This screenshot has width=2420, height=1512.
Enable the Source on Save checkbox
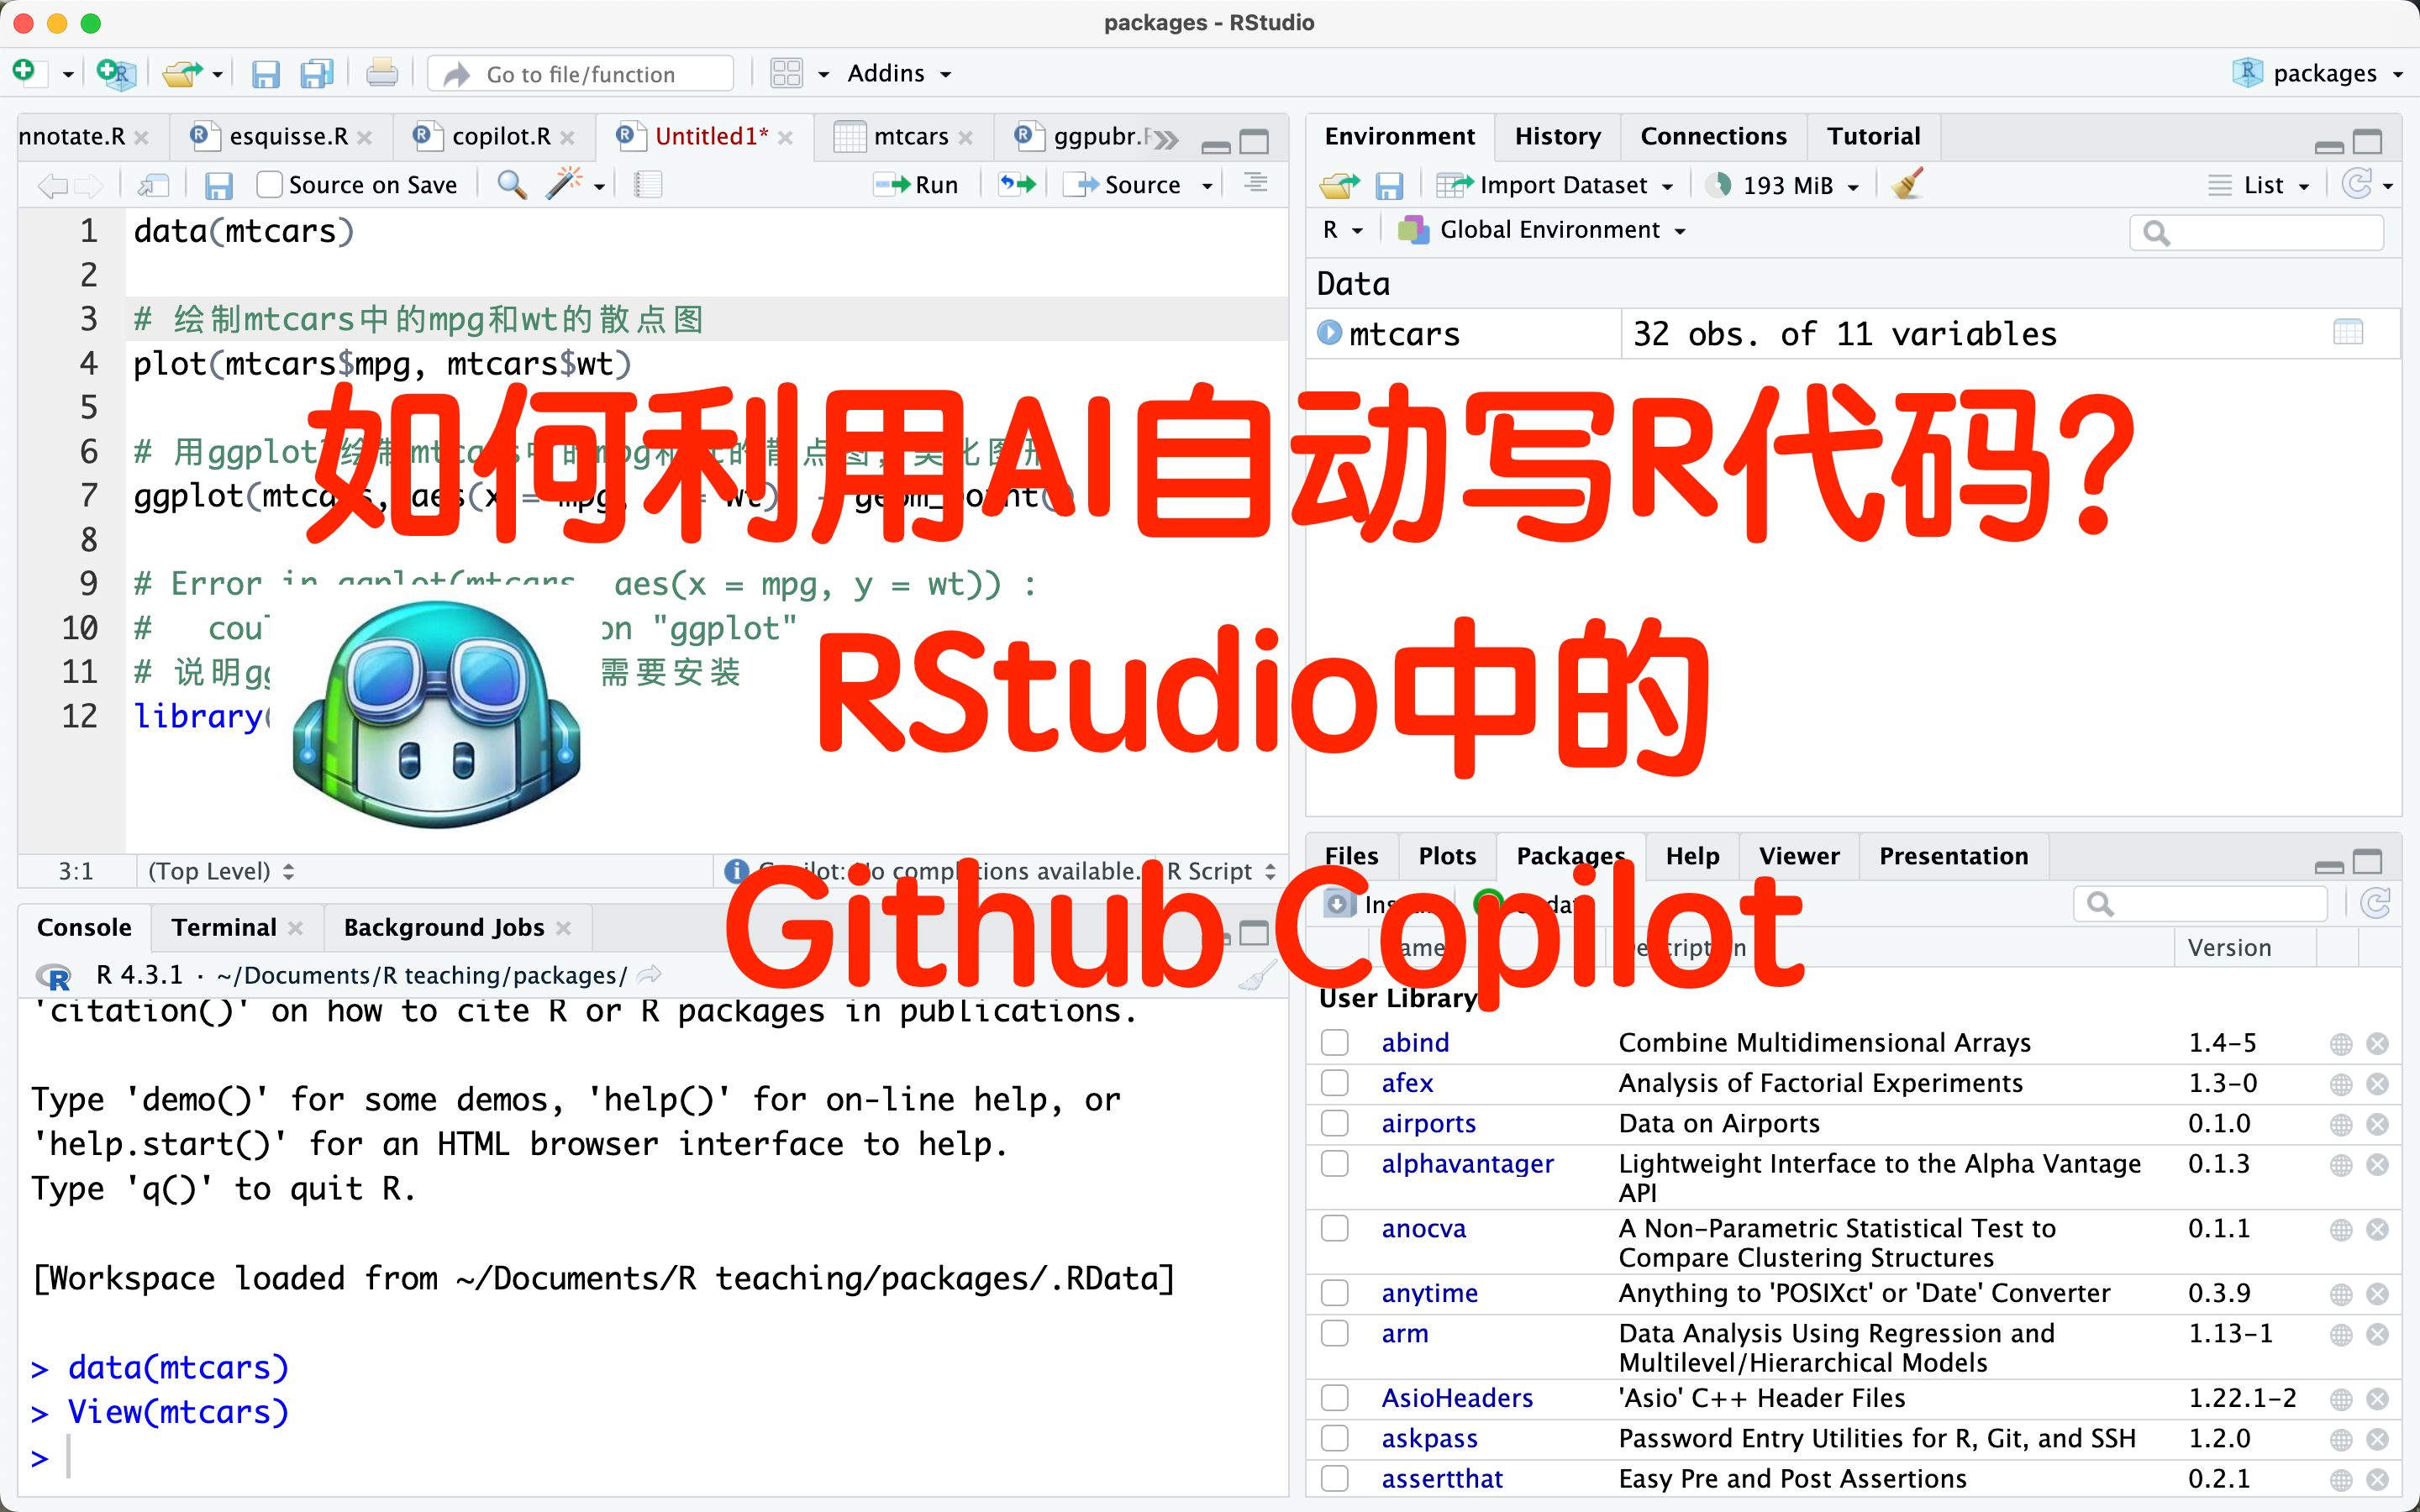[269, 185]
